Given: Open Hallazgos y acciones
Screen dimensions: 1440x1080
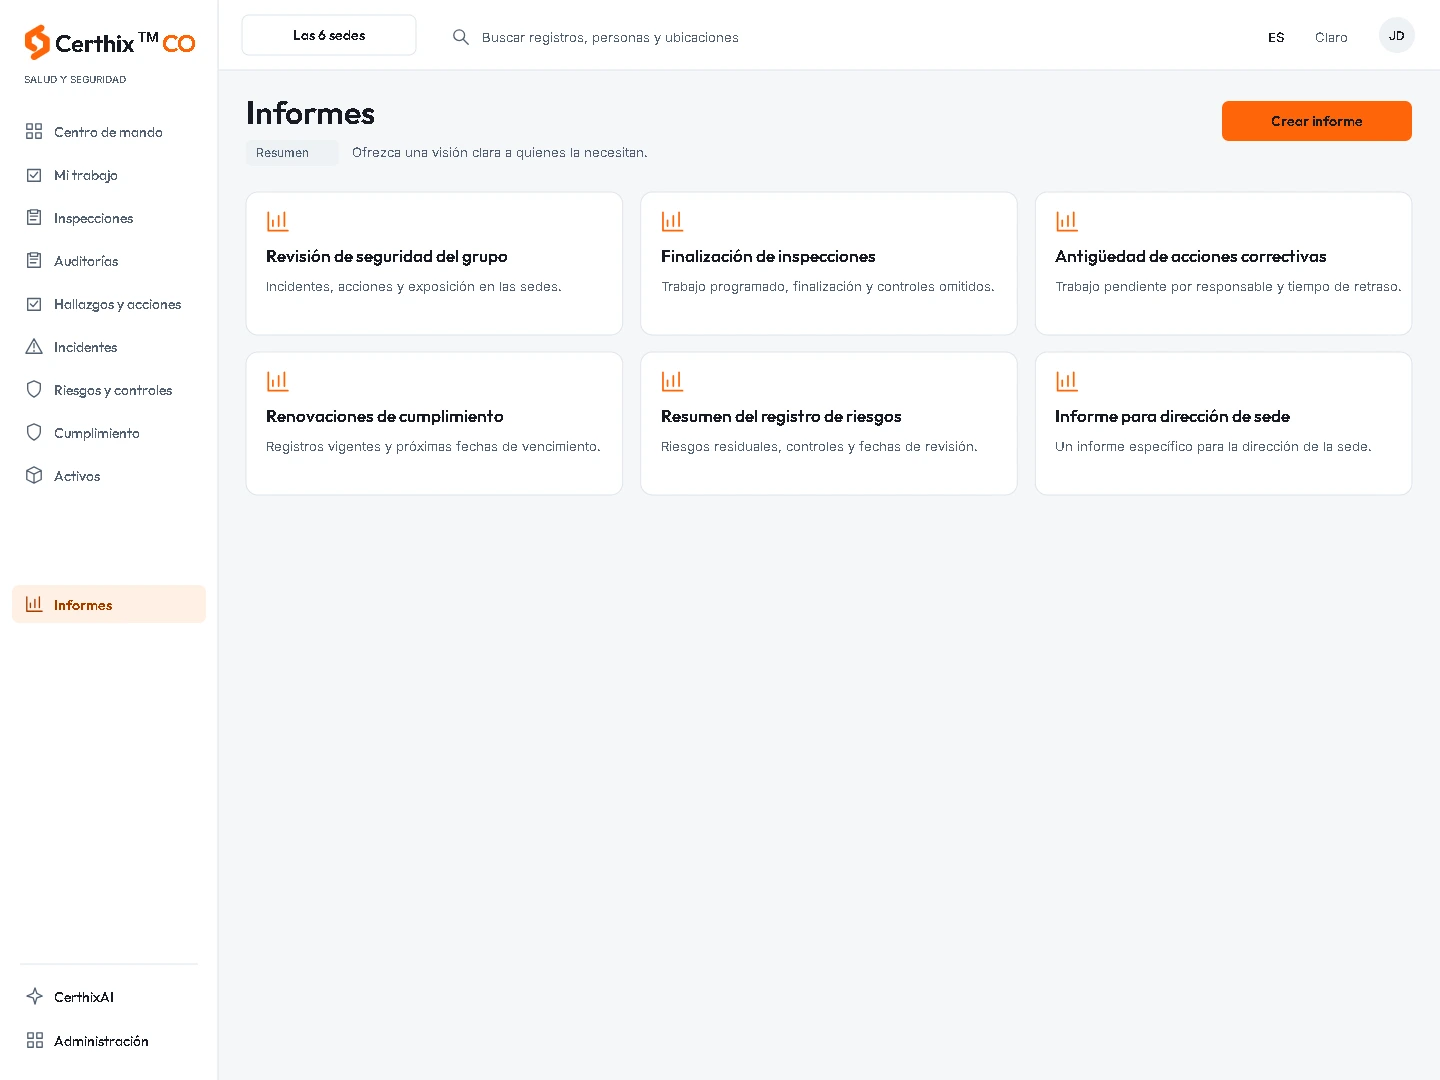Looking at the screenshot, I should [x=109, y=304].
